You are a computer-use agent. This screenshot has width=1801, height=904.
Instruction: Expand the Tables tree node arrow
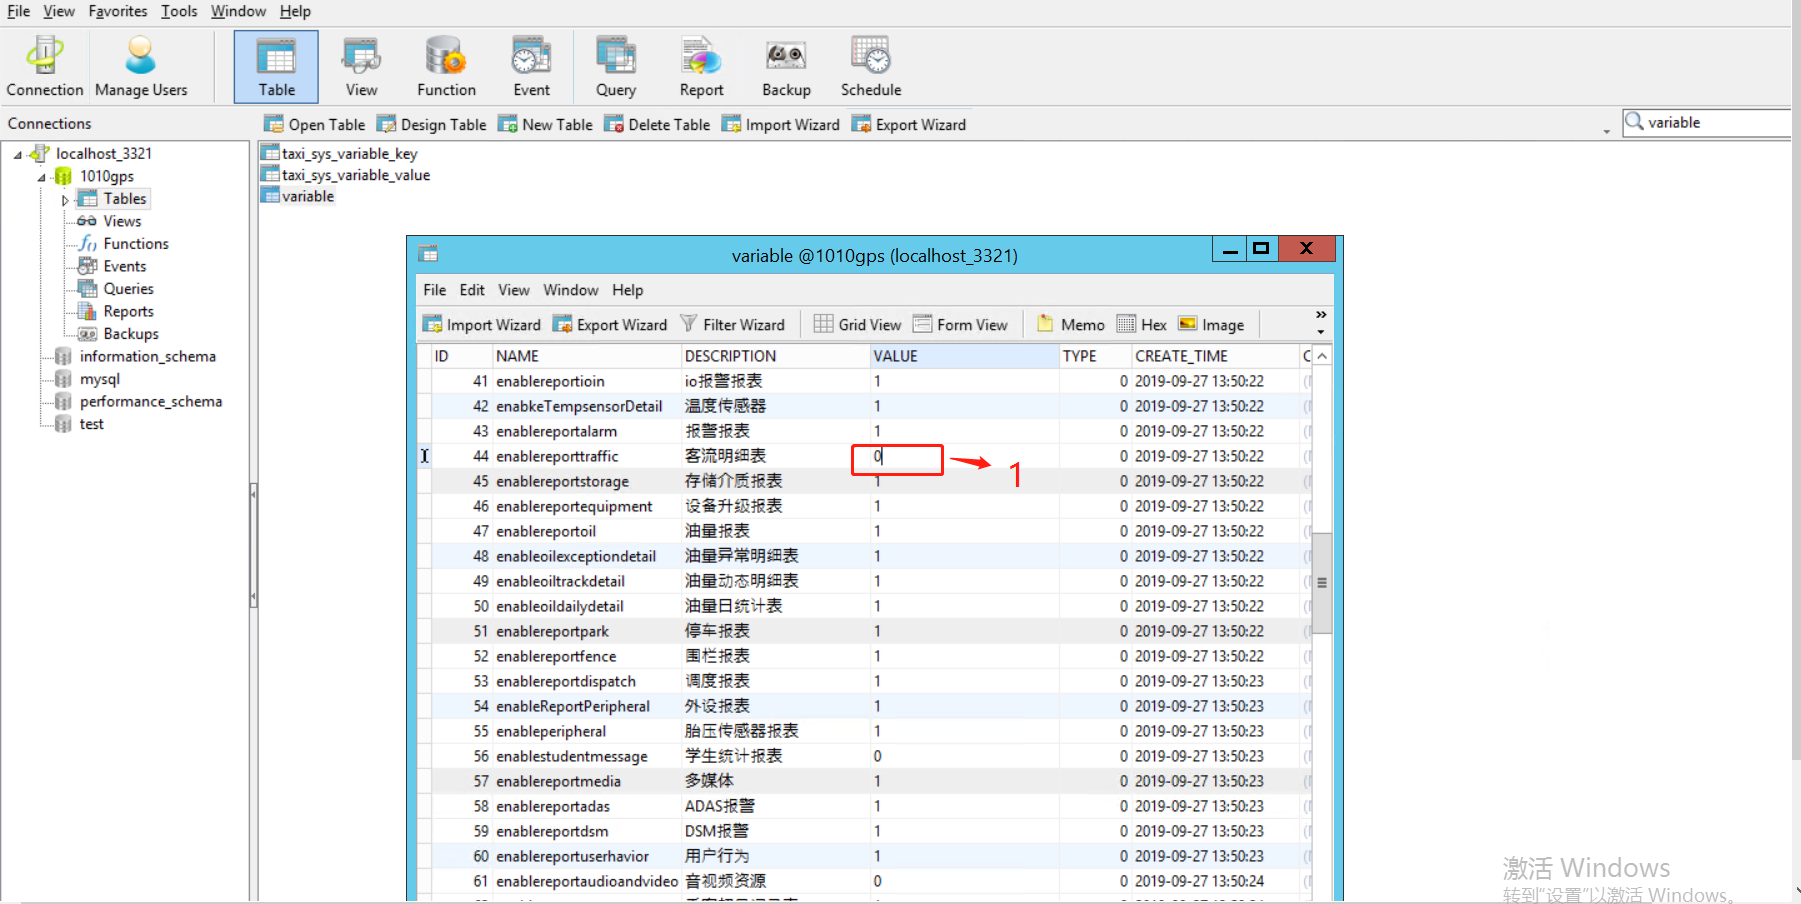(x=66, y=200)
